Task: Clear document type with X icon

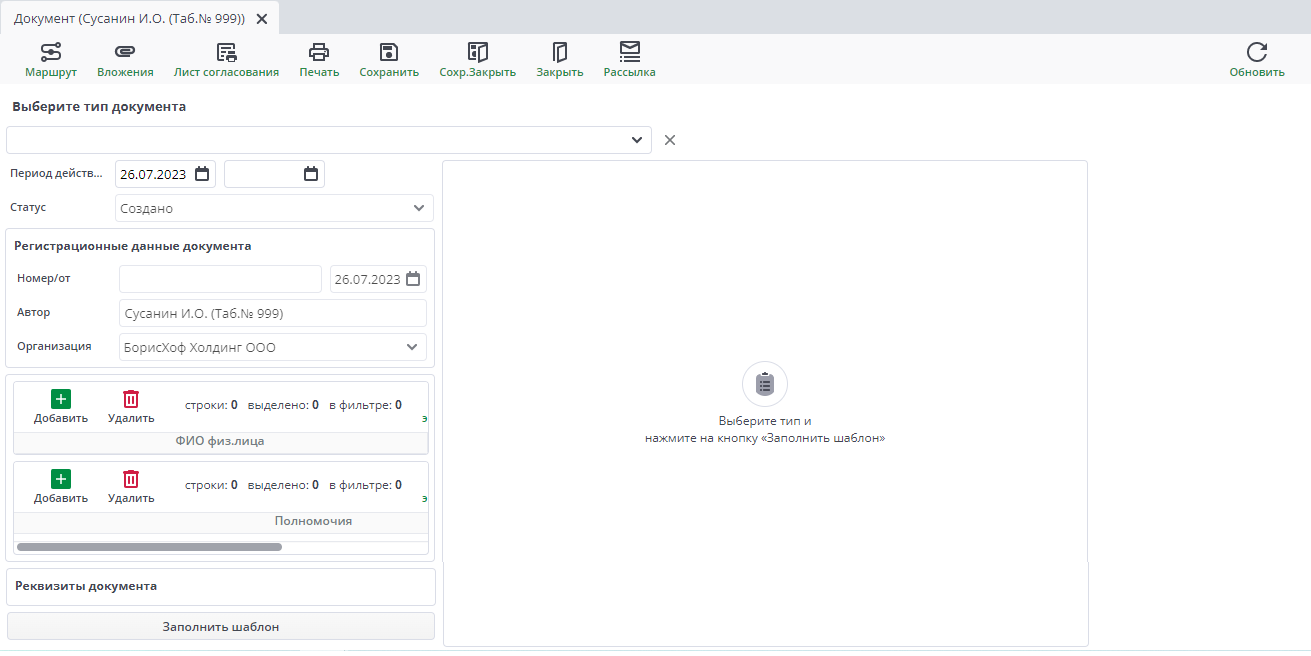Action: point(670,140)
